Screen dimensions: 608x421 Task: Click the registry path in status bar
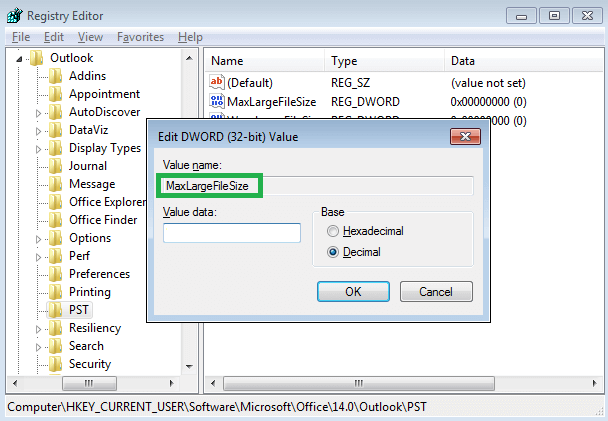(217, 407)
